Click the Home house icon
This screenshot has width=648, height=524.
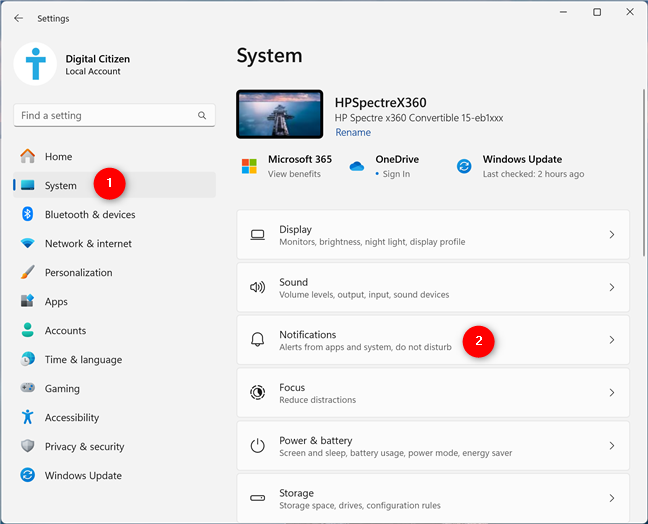[28, 156]
